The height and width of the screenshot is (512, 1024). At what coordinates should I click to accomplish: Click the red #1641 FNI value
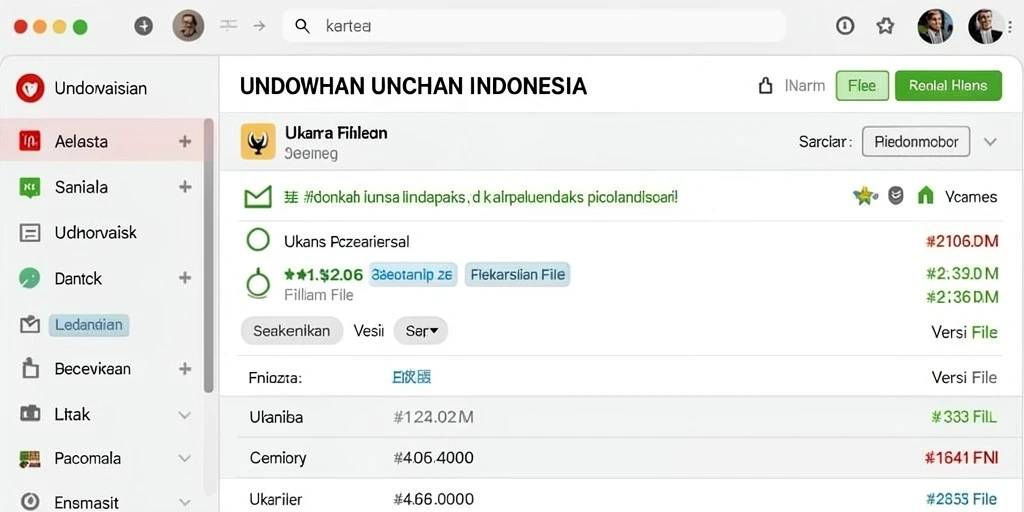(x=962, y=458)
